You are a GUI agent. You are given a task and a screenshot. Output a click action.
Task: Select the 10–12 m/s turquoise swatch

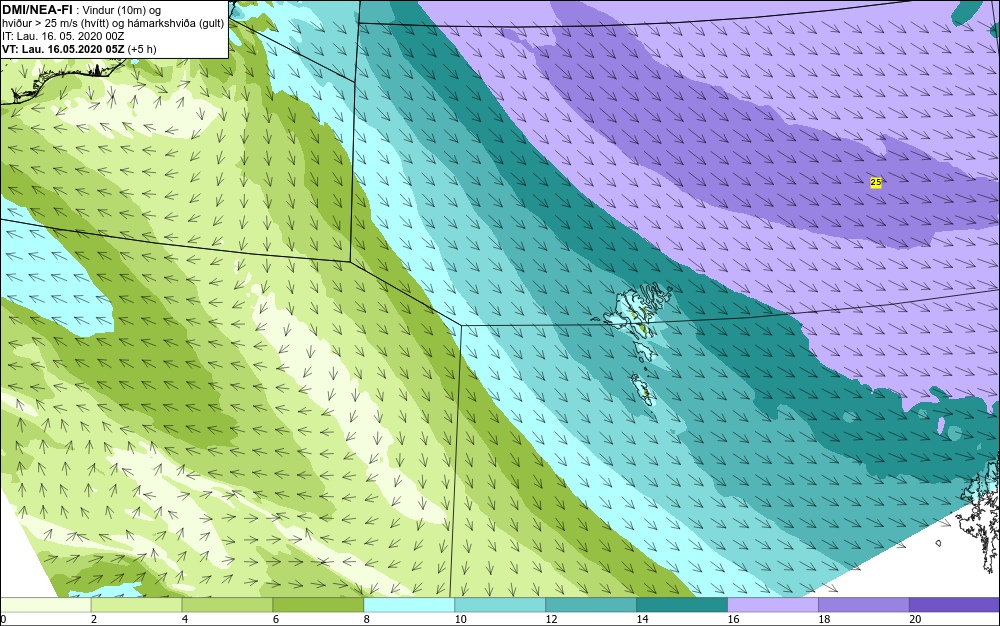click(500, 604)
